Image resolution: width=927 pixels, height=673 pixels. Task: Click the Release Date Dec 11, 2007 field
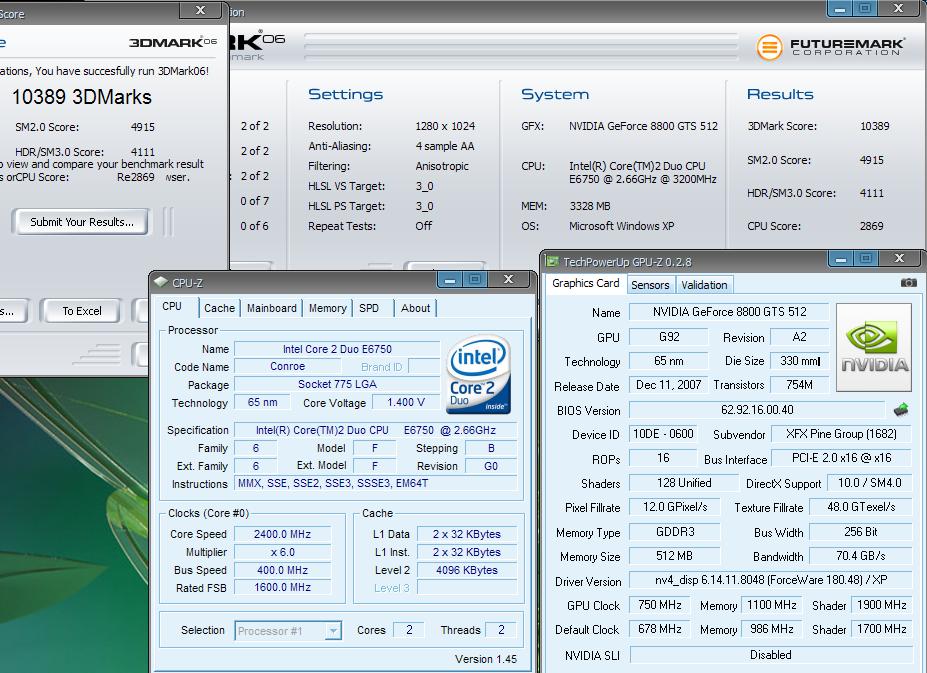[x=668, y=385]
